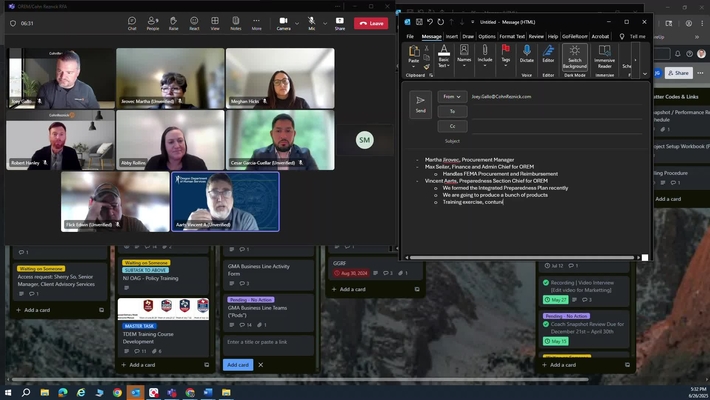
Task: Switch Background dark mode toggle
Action: (575, 57)
